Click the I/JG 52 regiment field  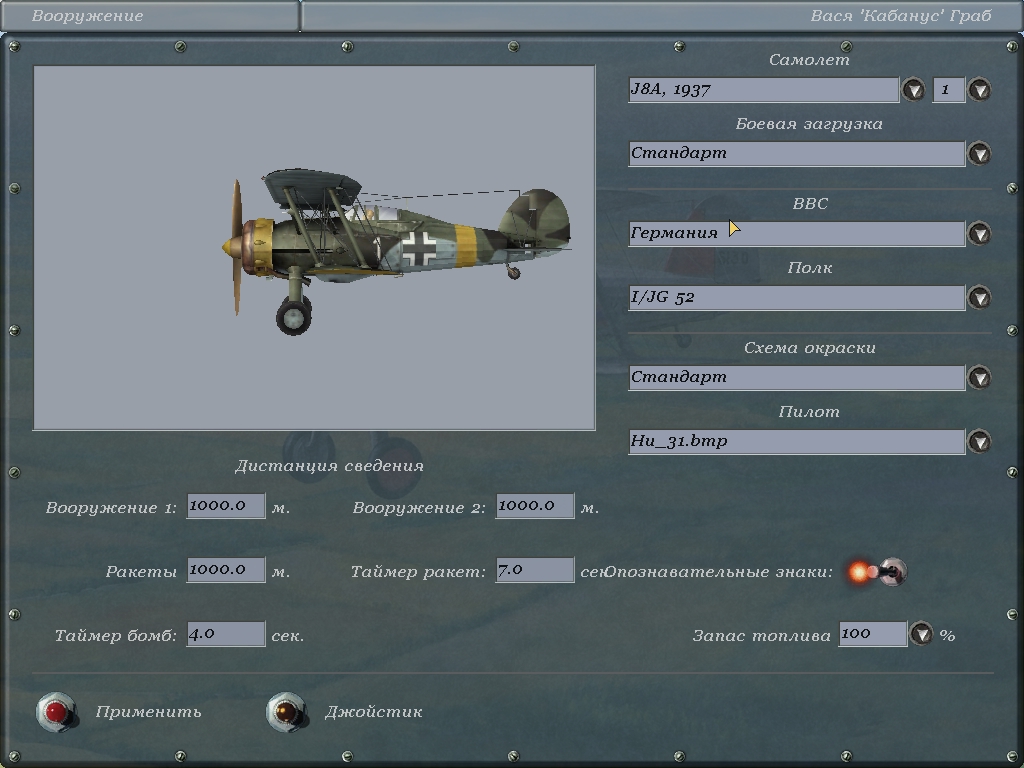pos(797,297)
